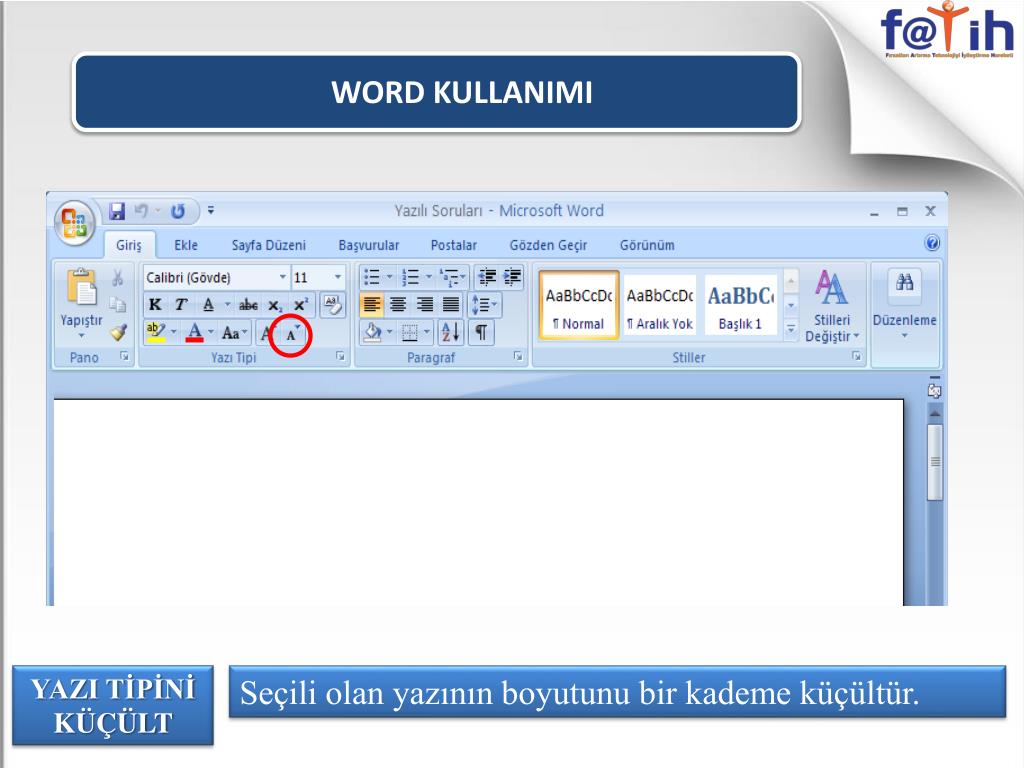Toggle superscript formatting
1024x768 pixels.
coord(300,304)
